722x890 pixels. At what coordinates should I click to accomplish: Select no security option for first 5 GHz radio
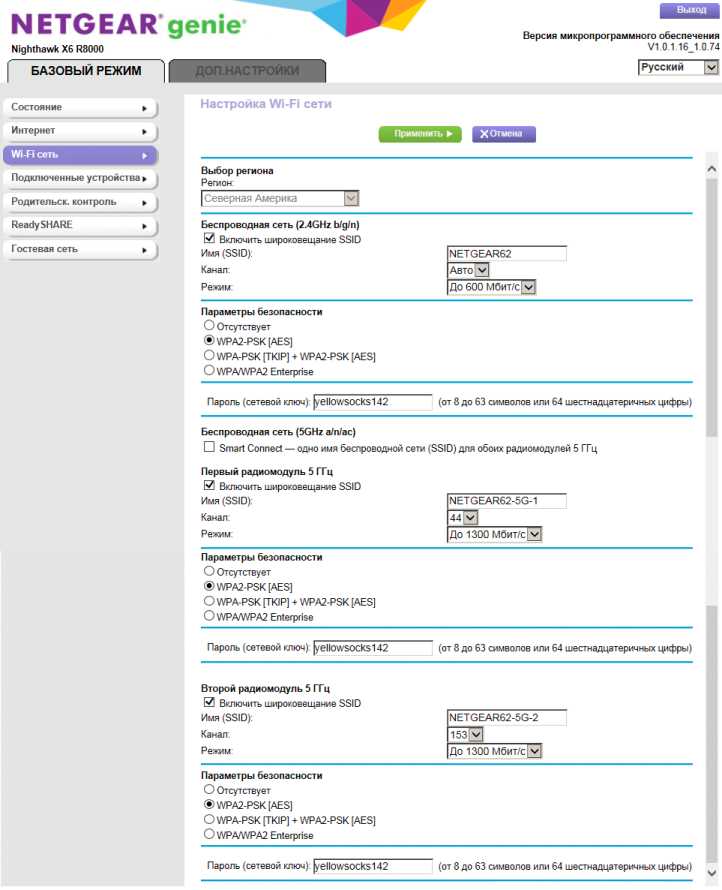pos(209,571)
